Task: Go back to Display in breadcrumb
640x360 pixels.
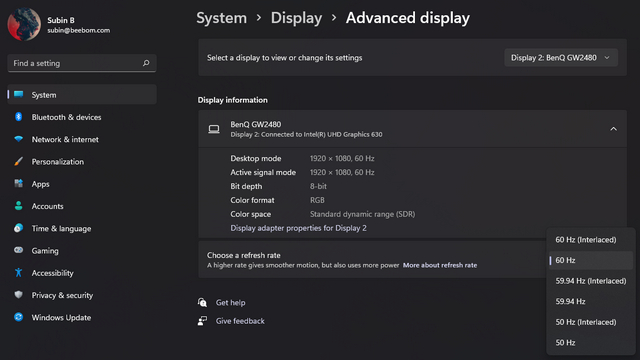Action: (296, 18)
